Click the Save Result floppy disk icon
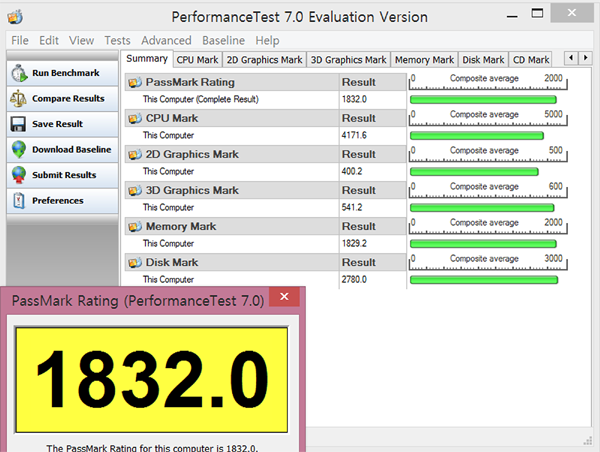600x452 pixels. tap(18, 124)
